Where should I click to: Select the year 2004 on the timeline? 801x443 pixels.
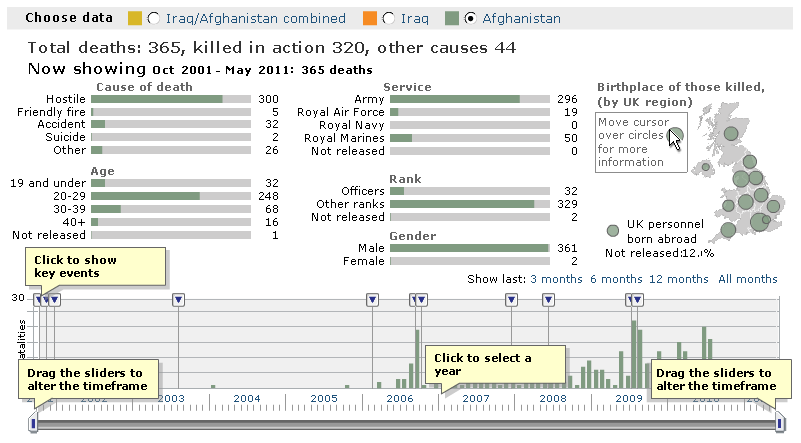[x=247, y=398]
